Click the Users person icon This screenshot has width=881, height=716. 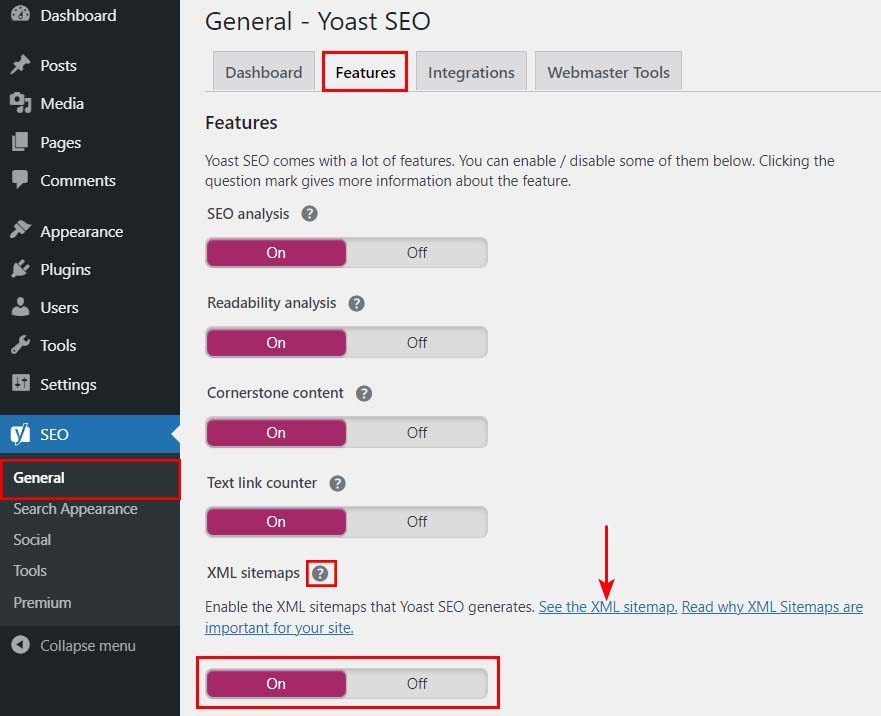click(x=20, y=307)
